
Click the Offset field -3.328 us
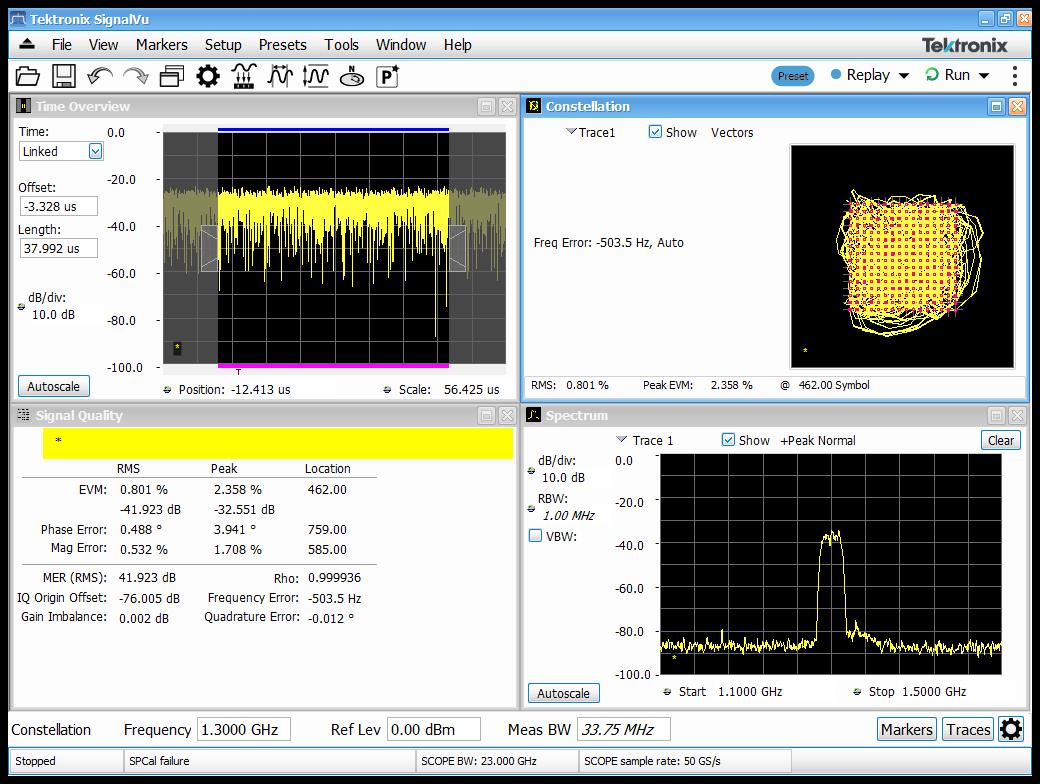[58, 206]
